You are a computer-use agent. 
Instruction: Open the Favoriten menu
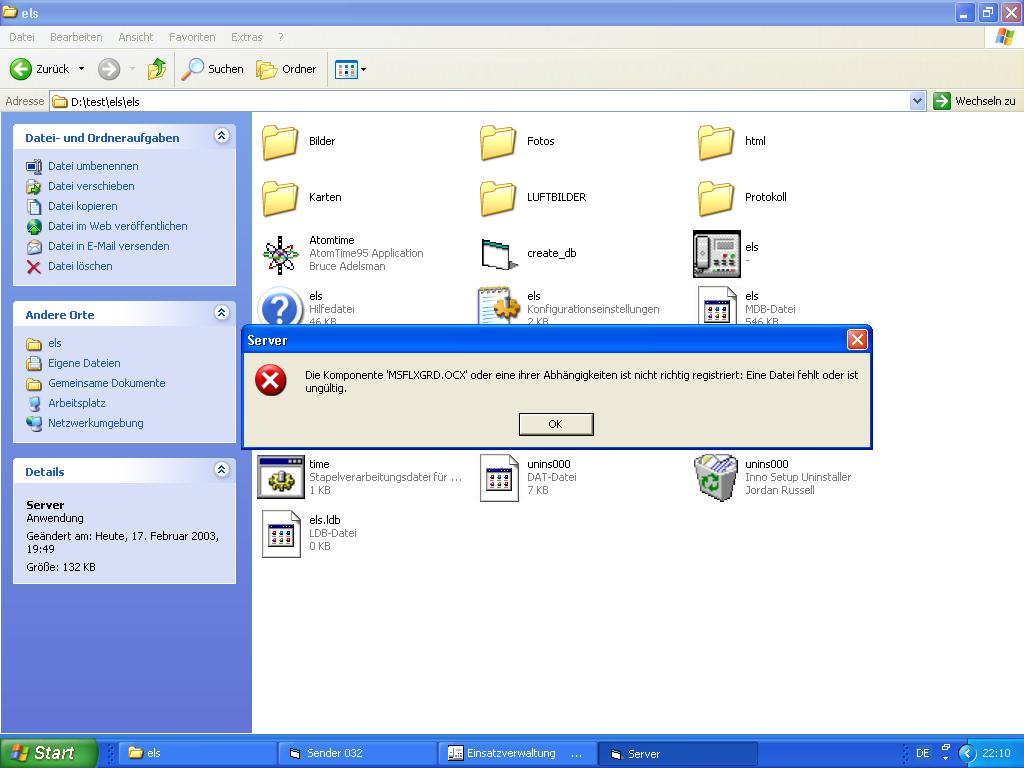(192, 37)
